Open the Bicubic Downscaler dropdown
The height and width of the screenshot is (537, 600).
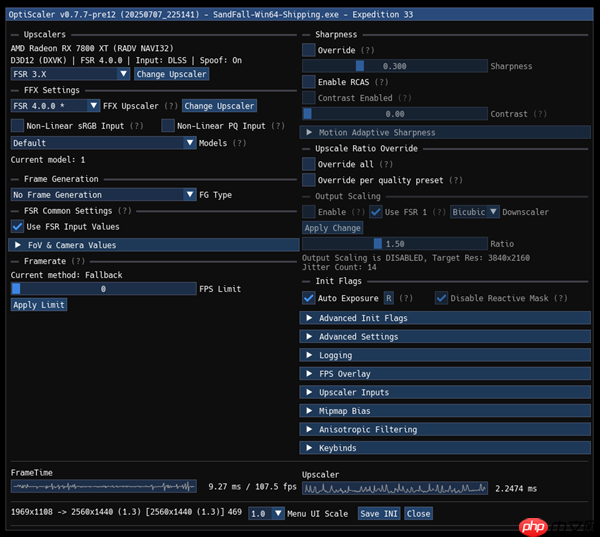coord(475,212)
